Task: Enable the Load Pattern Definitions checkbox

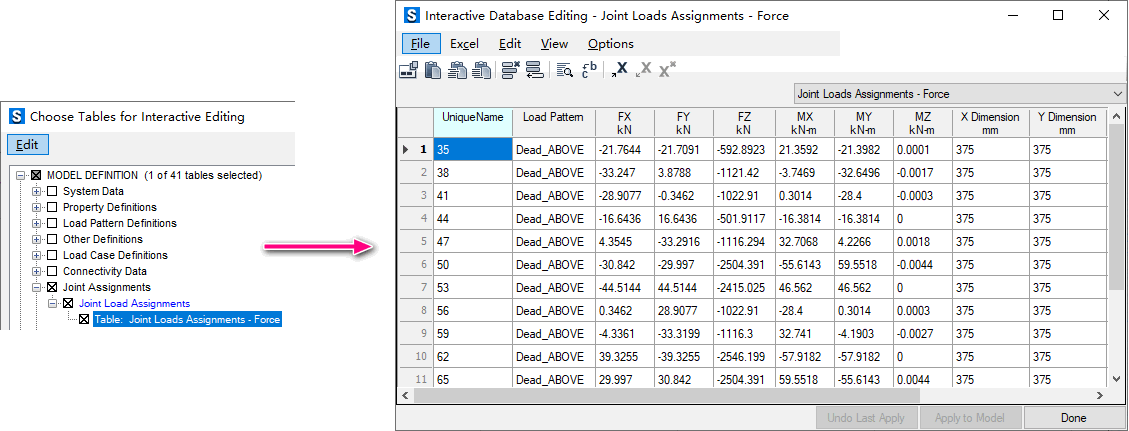Action: point(52,223)
